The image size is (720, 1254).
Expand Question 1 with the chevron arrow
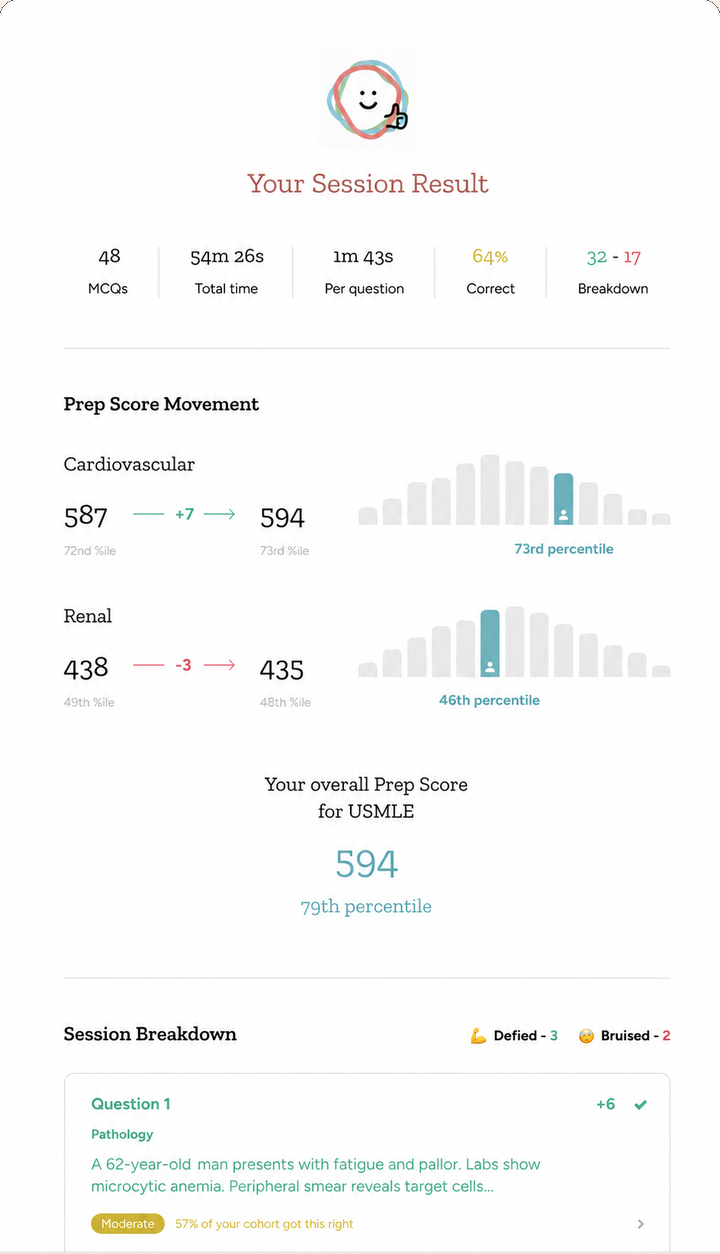641,1224
